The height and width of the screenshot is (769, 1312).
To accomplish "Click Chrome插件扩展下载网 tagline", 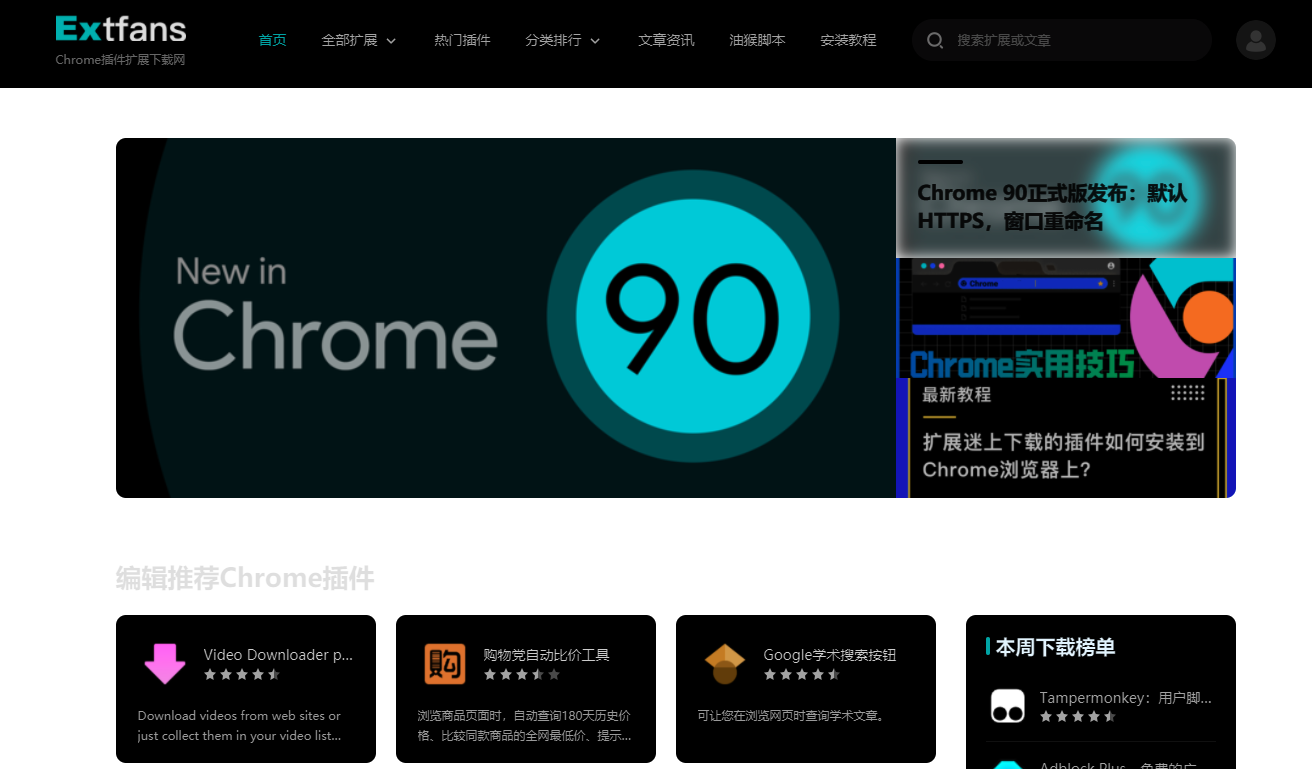I will (x=120, y=60).
